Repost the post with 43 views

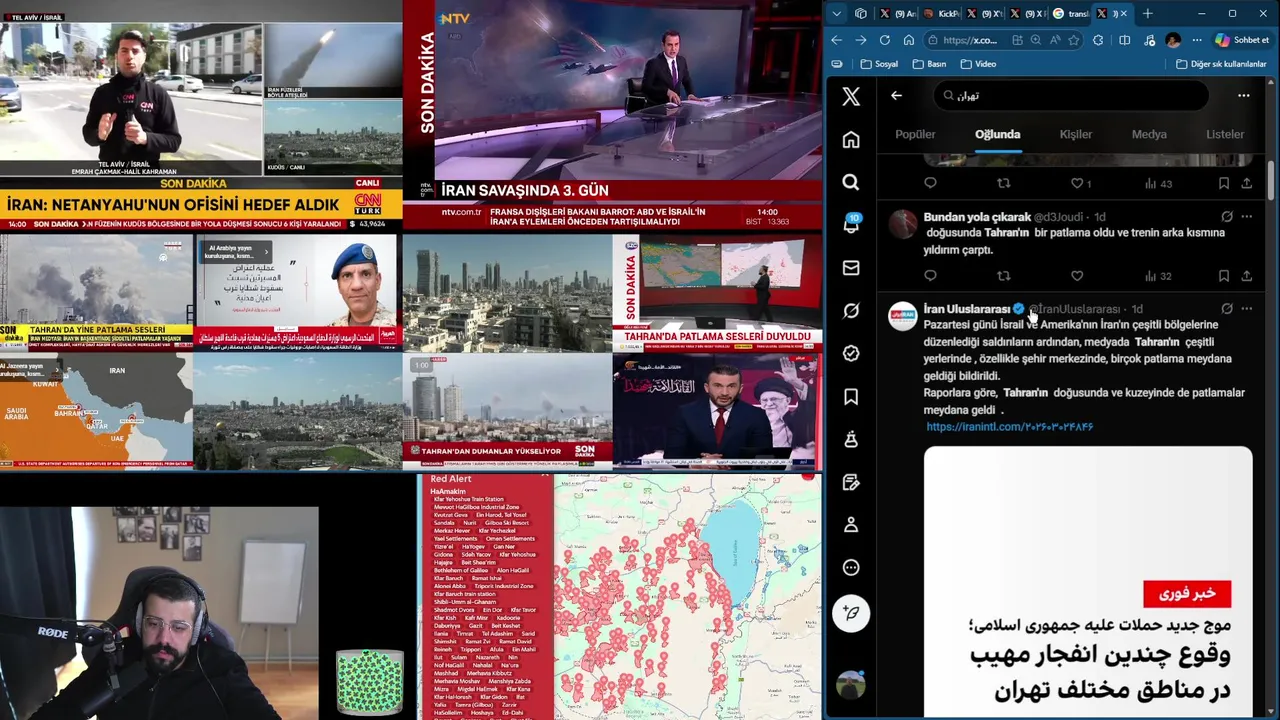point(1004,183)
